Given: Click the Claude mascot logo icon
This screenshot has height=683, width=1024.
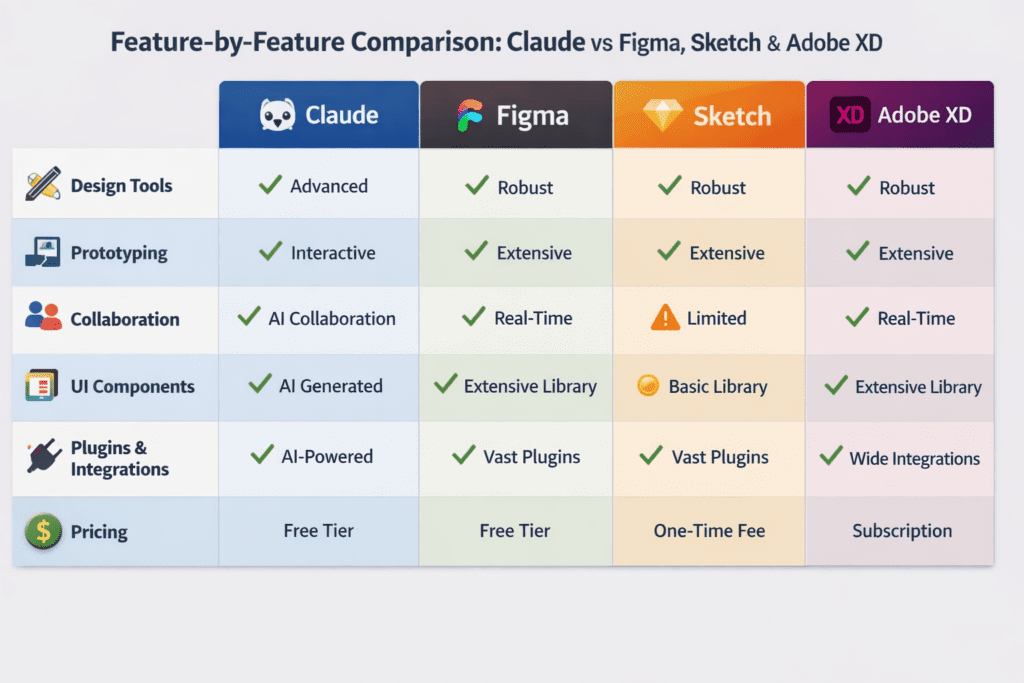Looking at the screenshot, I should [277, 115].
